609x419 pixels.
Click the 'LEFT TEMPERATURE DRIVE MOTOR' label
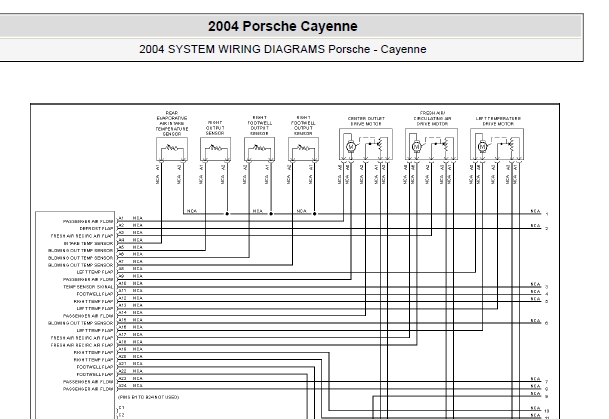[x=498, y=121]
